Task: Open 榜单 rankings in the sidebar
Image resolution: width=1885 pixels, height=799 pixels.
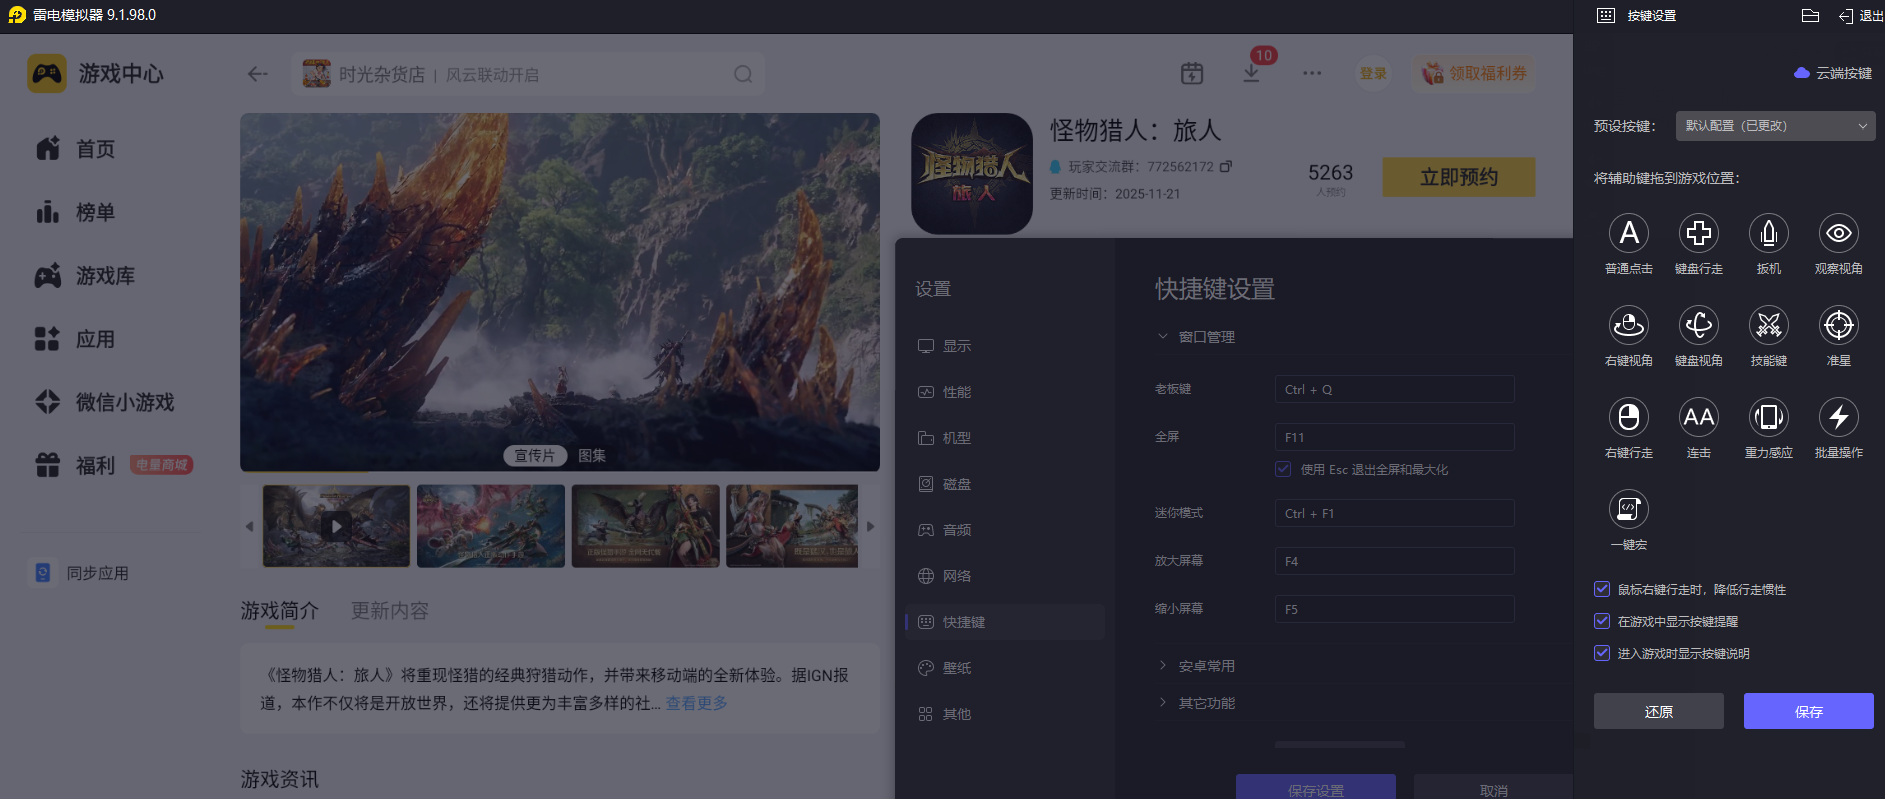Action: [76, 212]
